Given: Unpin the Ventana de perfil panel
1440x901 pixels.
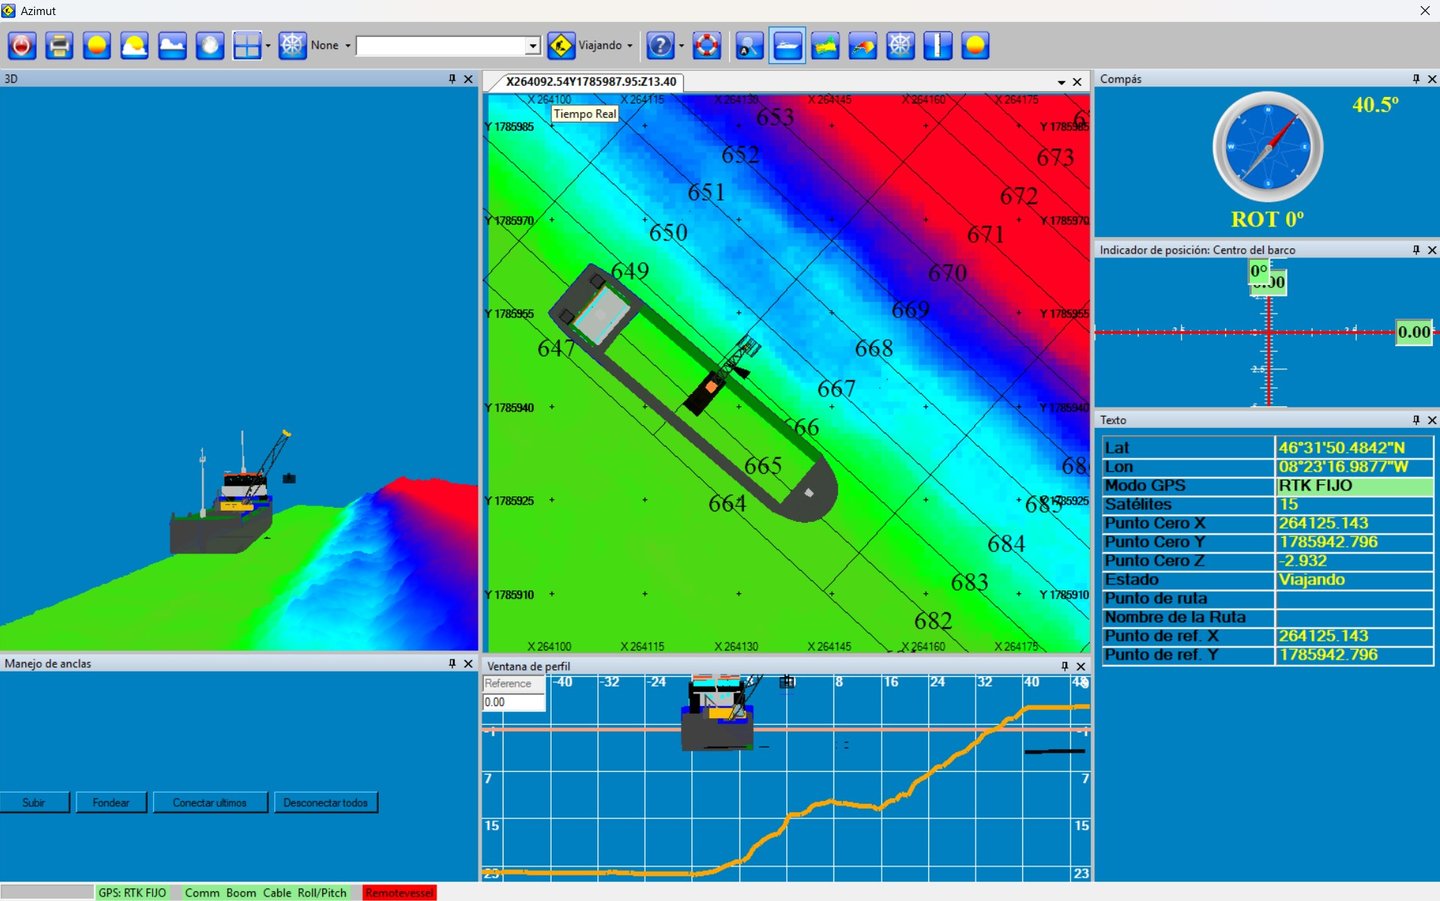Looking at the screenshot, I should click(x=1065, y=666).
